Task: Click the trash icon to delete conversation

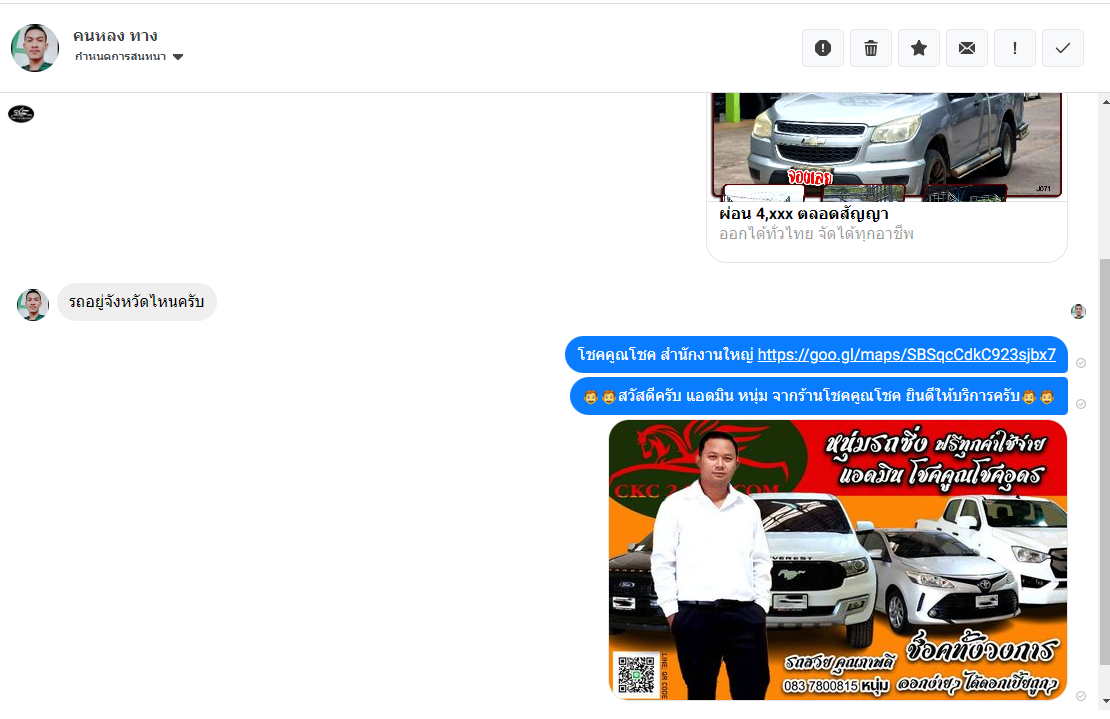Action: pyautogui.click(x=871, y=48)
